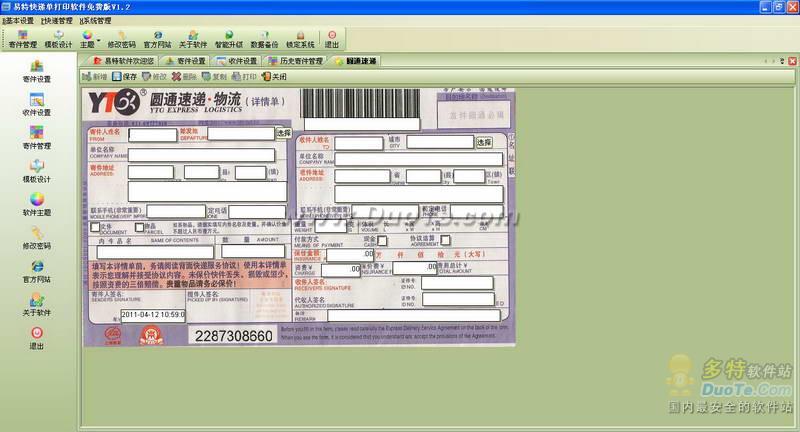This screenshot has height=432, width=800.
Task: Open 官方网站 in the top toolbar
Action: tap(158, 39)
